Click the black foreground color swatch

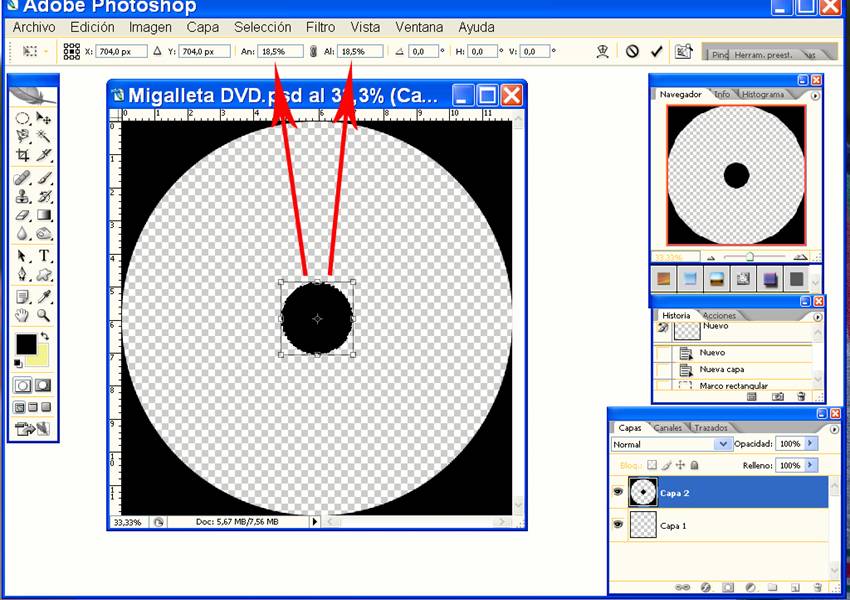[26, 344]
